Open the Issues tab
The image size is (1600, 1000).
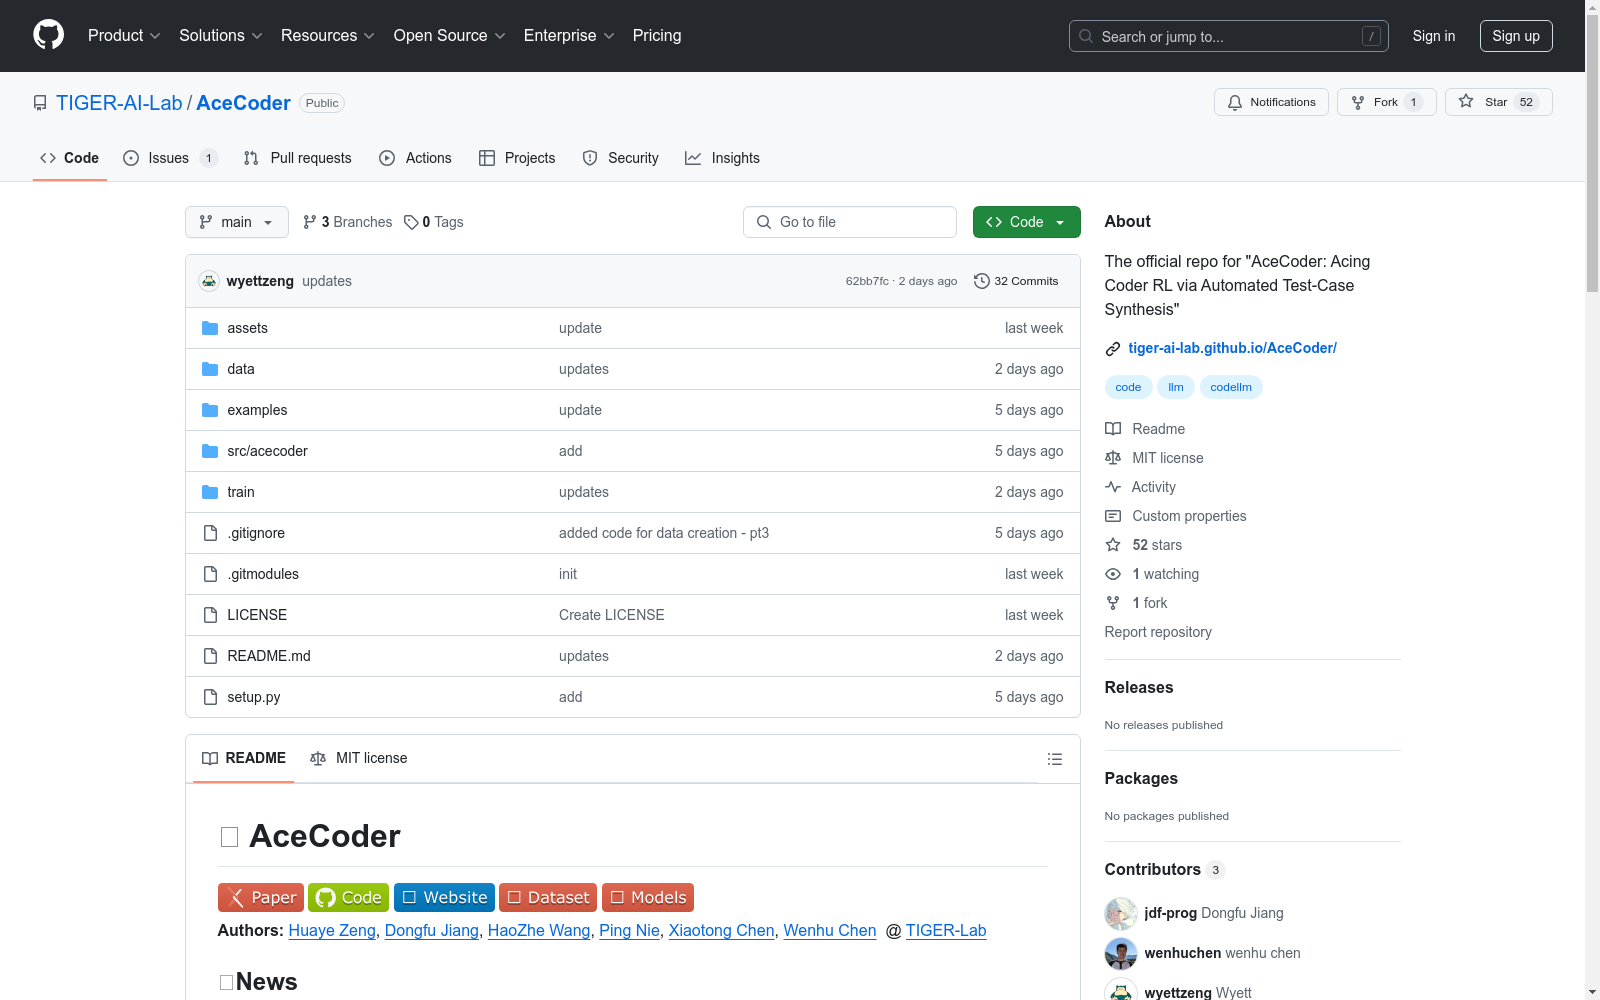[170, 158]
